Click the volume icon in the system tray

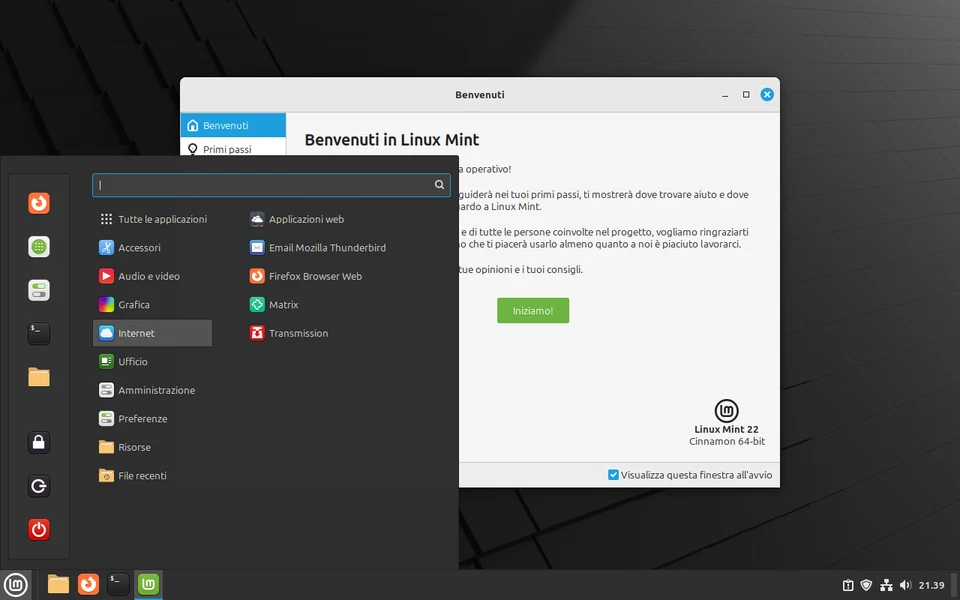coord(905,585)
